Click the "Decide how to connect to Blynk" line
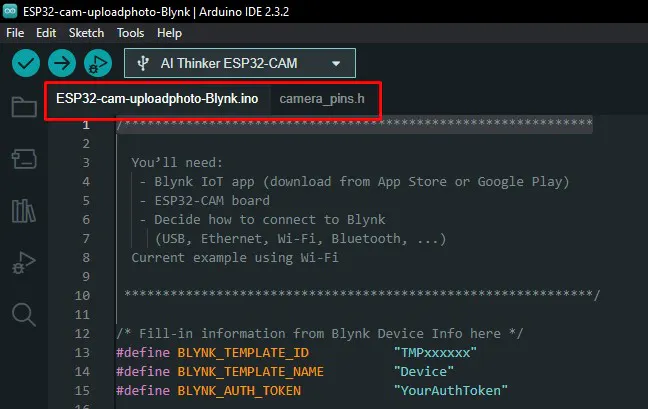 tap(262, 220)
